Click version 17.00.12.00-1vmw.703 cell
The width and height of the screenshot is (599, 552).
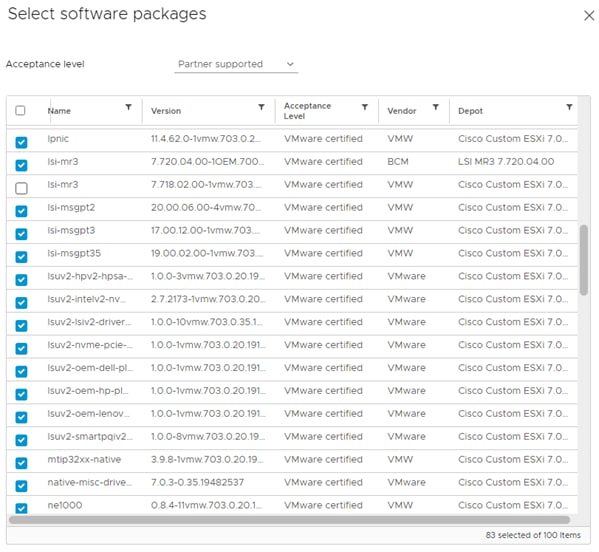205,230
